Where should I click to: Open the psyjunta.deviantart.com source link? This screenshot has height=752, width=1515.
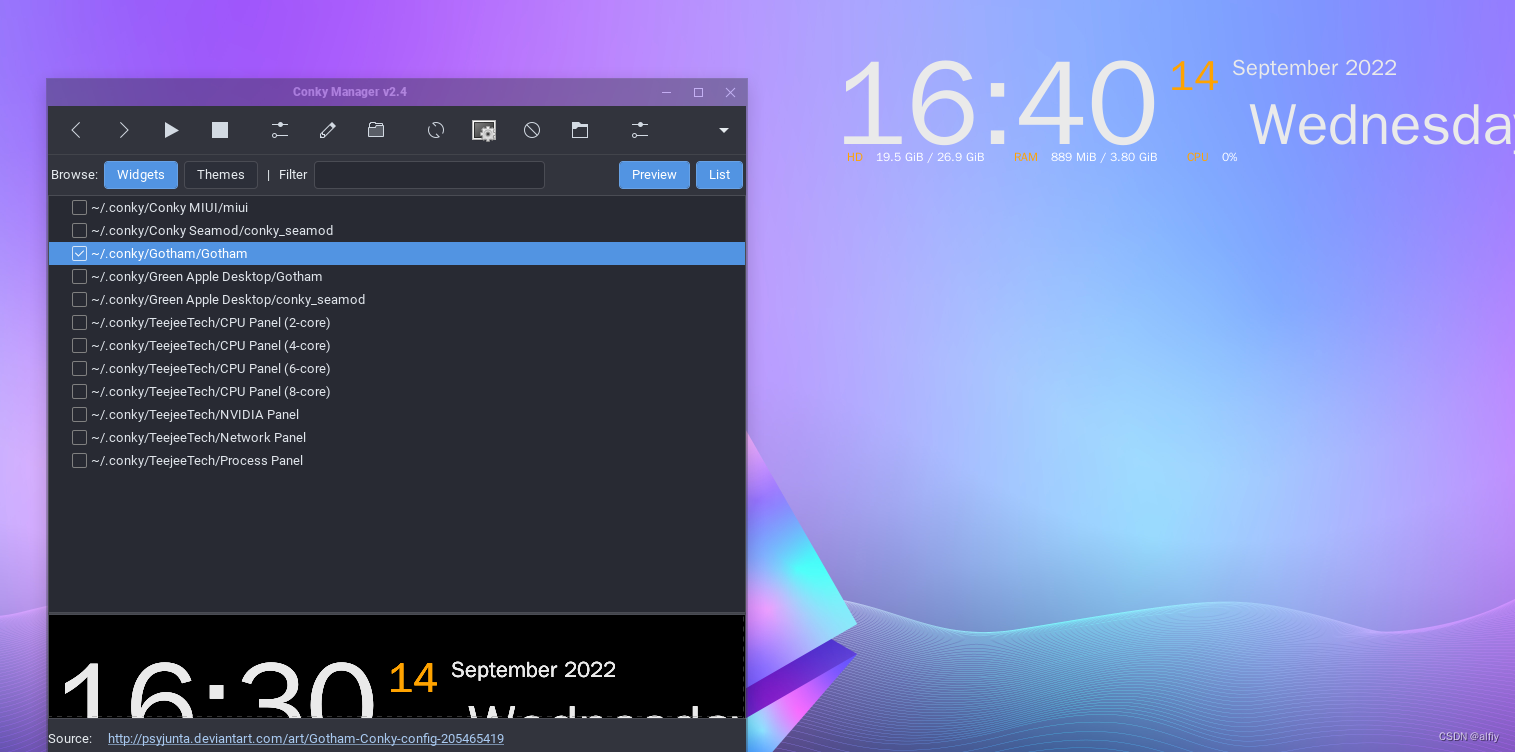coord(306,739)
